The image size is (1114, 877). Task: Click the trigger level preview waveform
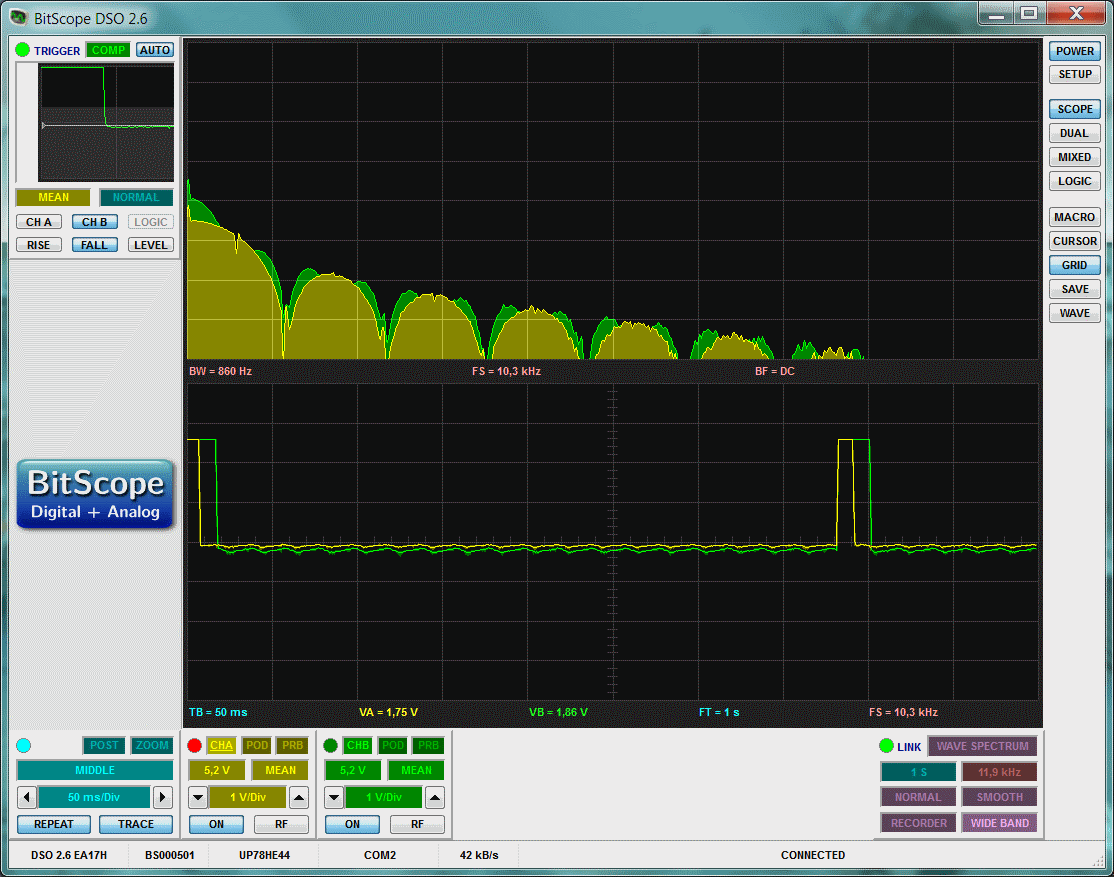click(x=106, y=122)
